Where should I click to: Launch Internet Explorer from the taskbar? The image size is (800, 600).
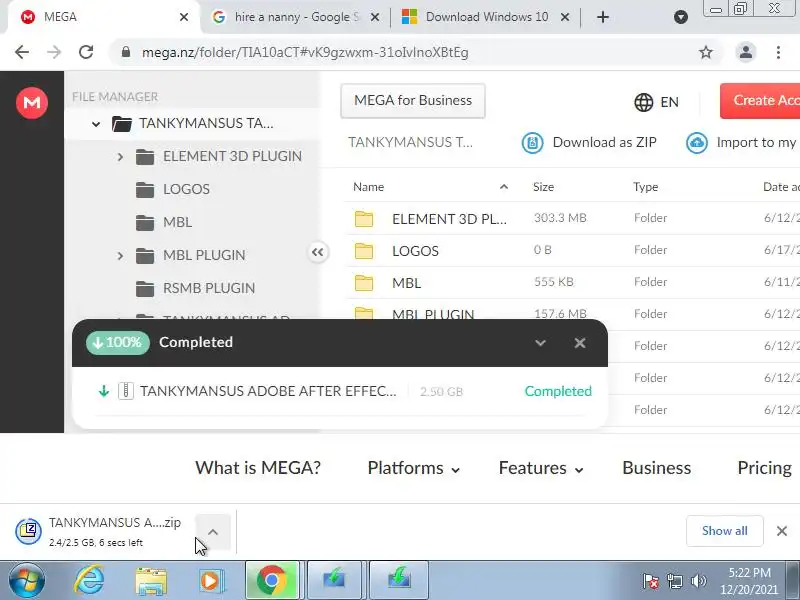point(90,581)
